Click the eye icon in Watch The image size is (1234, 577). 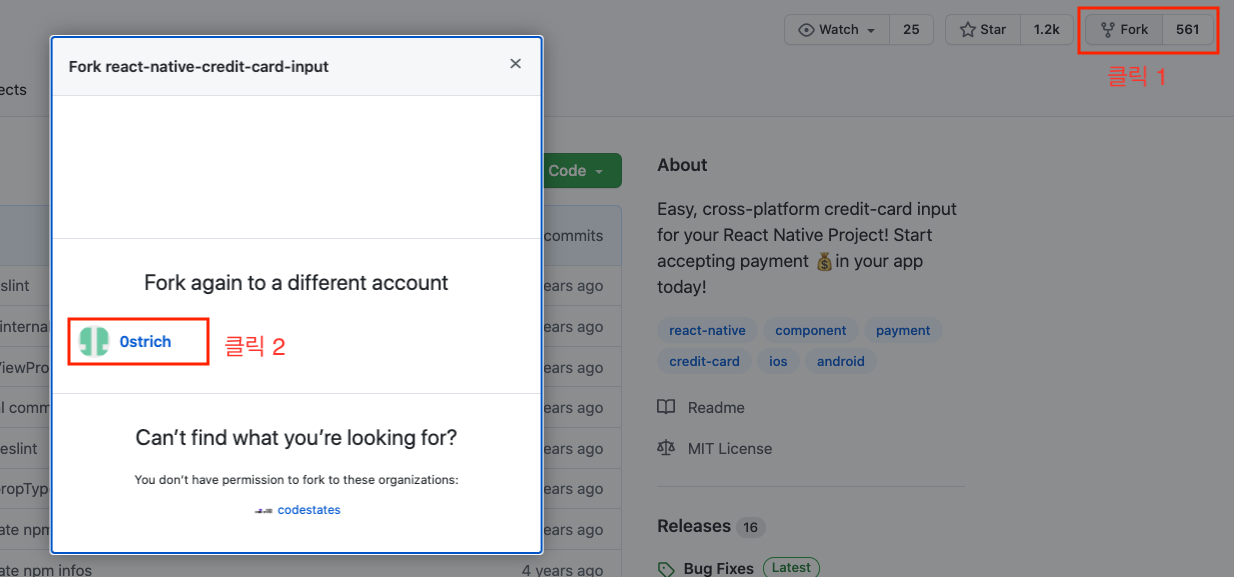coord(806,30)
